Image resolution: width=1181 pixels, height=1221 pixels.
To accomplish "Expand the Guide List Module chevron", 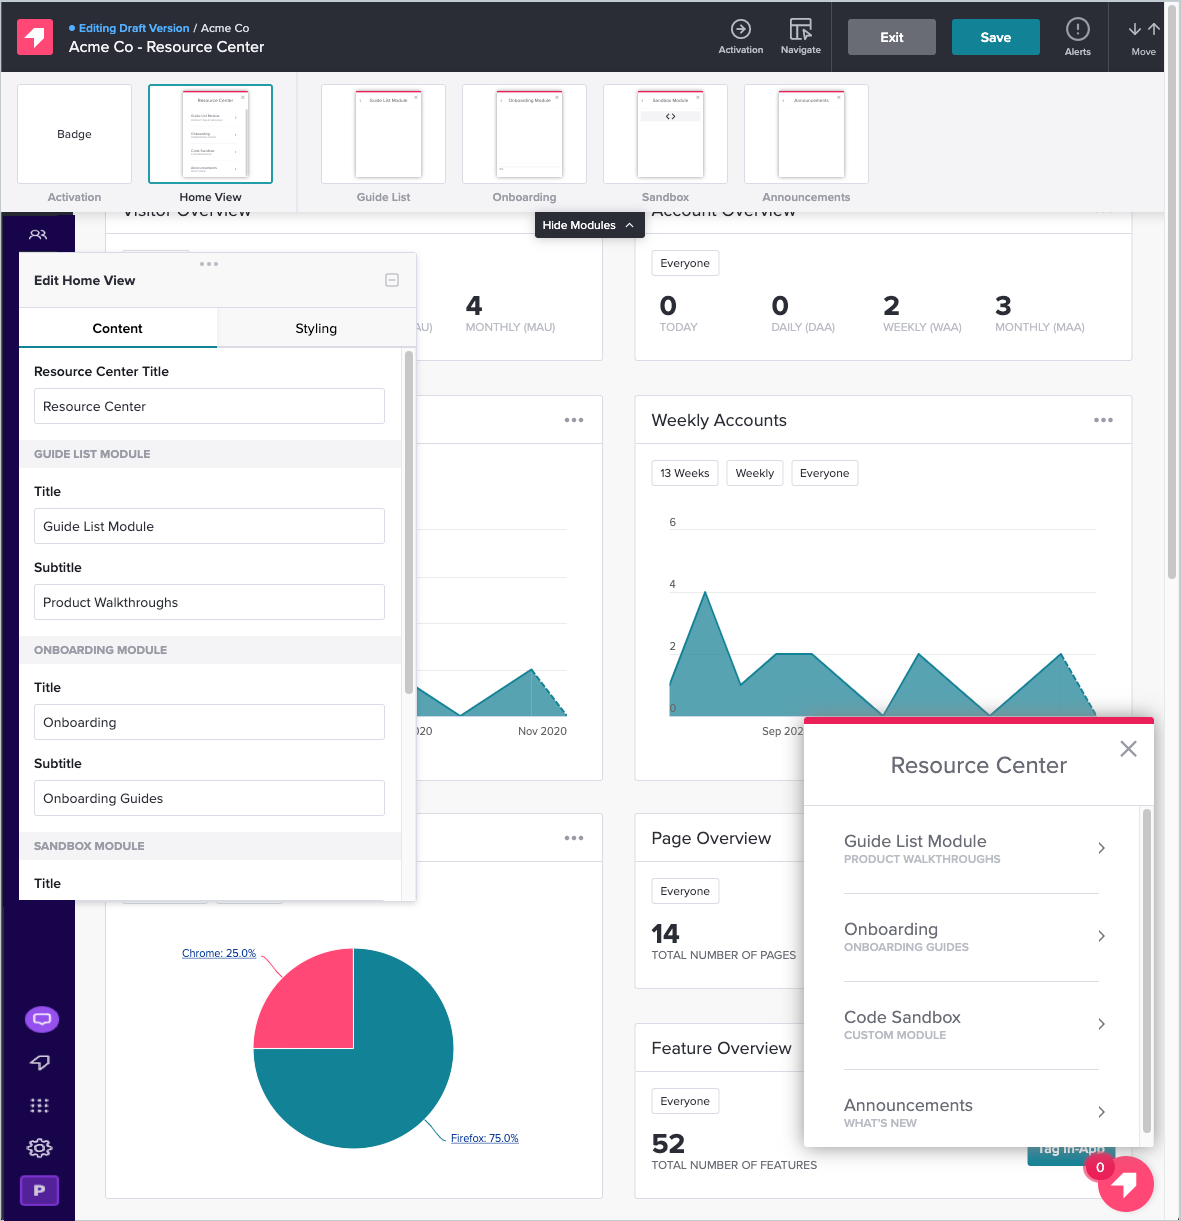I will (1101, 848).
